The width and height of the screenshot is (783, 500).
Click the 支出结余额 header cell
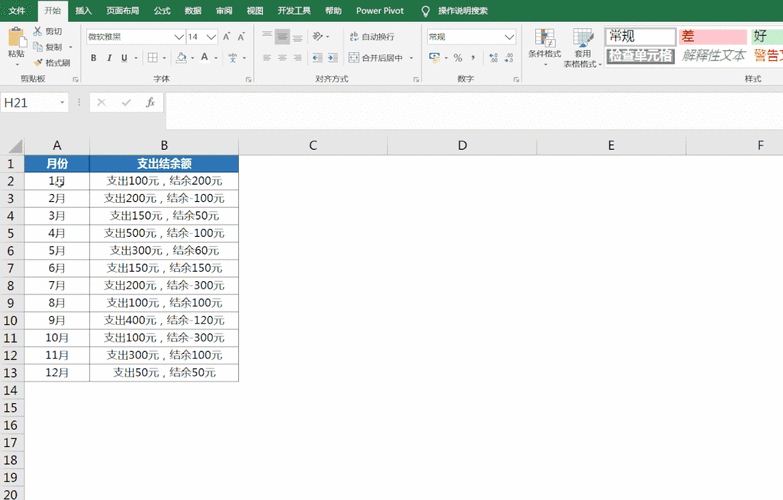click(x=164, y=163)
